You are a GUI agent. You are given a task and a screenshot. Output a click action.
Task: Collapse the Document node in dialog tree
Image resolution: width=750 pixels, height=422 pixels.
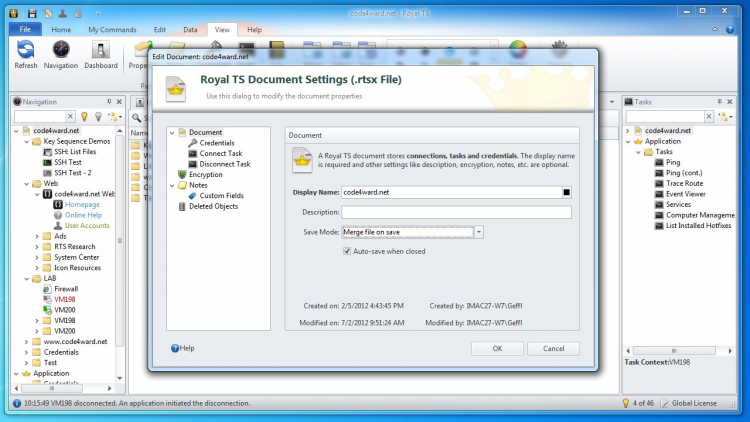pos(172,133)
